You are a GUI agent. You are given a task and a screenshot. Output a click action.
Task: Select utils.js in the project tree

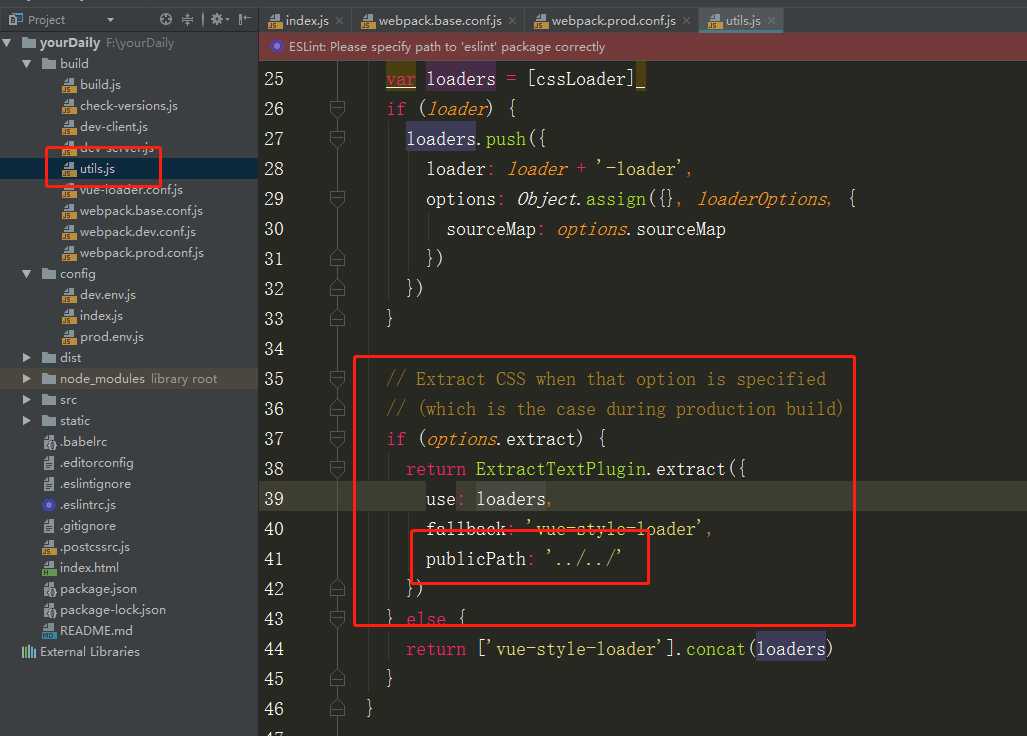[x=97, y=169]
